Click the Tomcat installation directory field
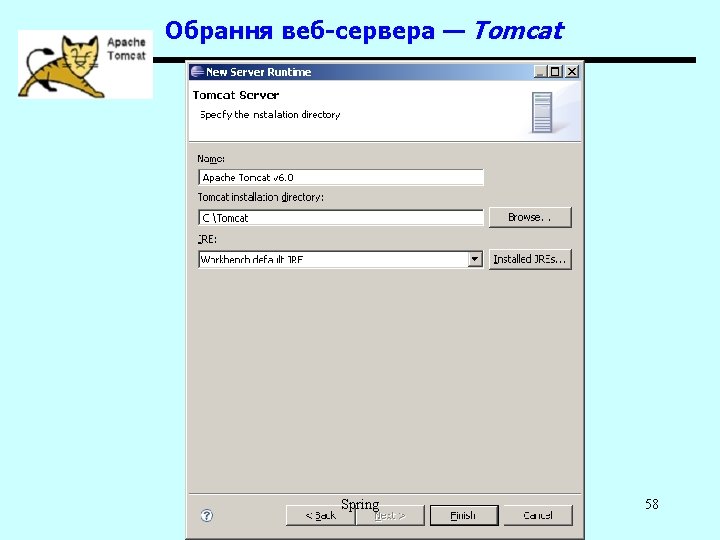The image size is (720, 540). (341, 218)
